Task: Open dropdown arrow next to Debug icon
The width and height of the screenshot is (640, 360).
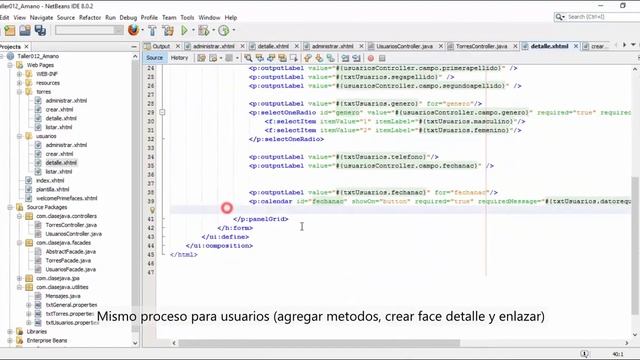Action: point(213,30)
